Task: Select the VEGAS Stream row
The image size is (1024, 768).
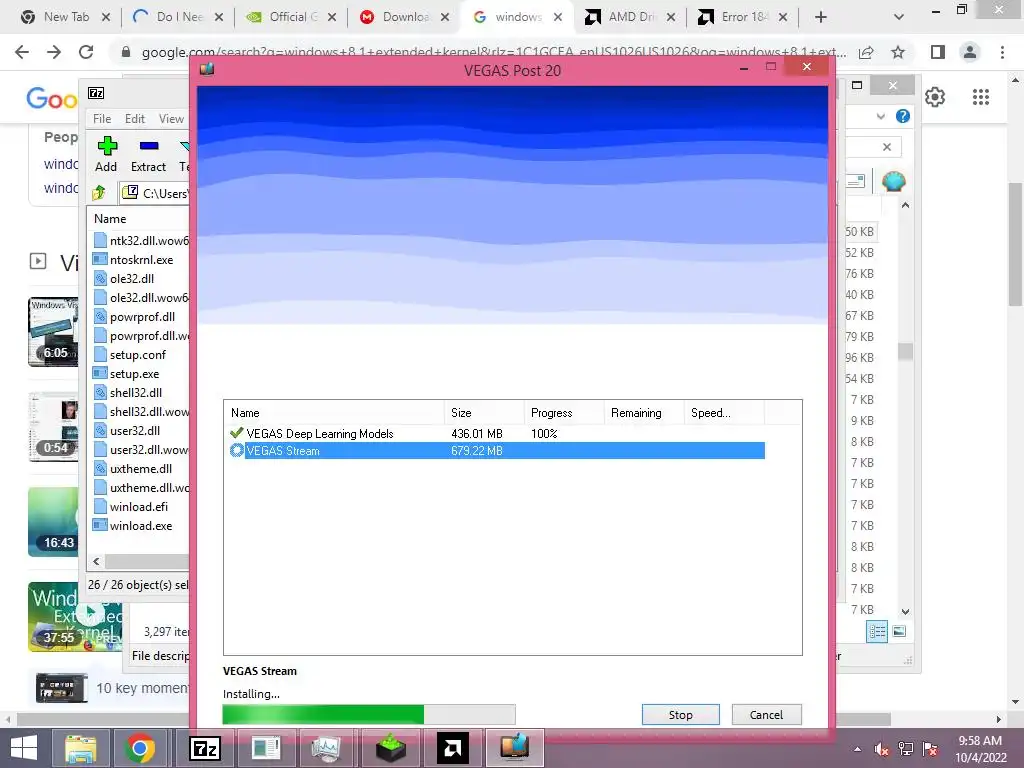Action: [496, 451]
